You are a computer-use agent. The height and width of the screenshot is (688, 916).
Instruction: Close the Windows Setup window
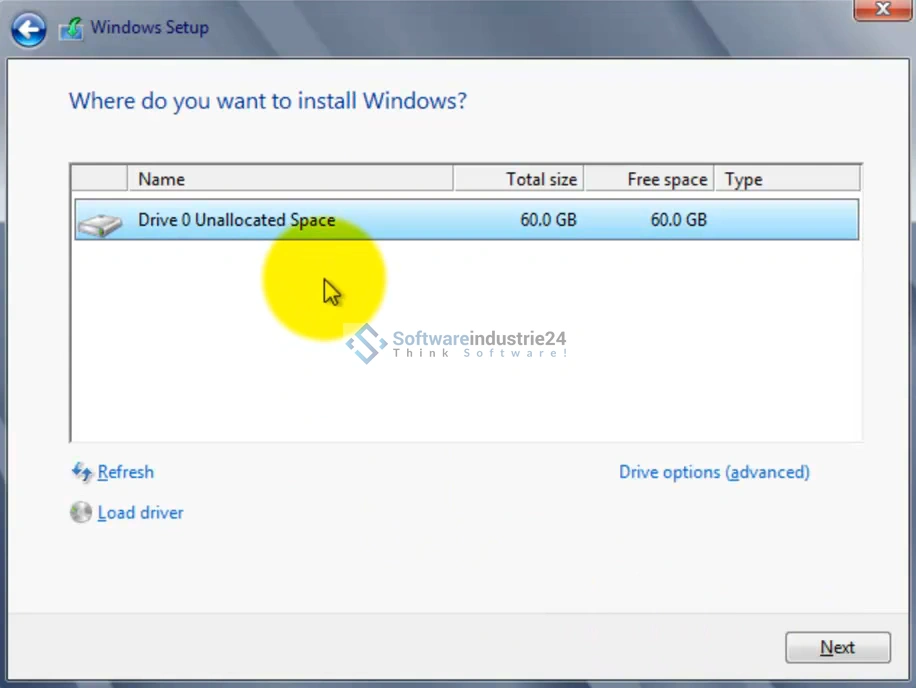(x=882, y=9)
